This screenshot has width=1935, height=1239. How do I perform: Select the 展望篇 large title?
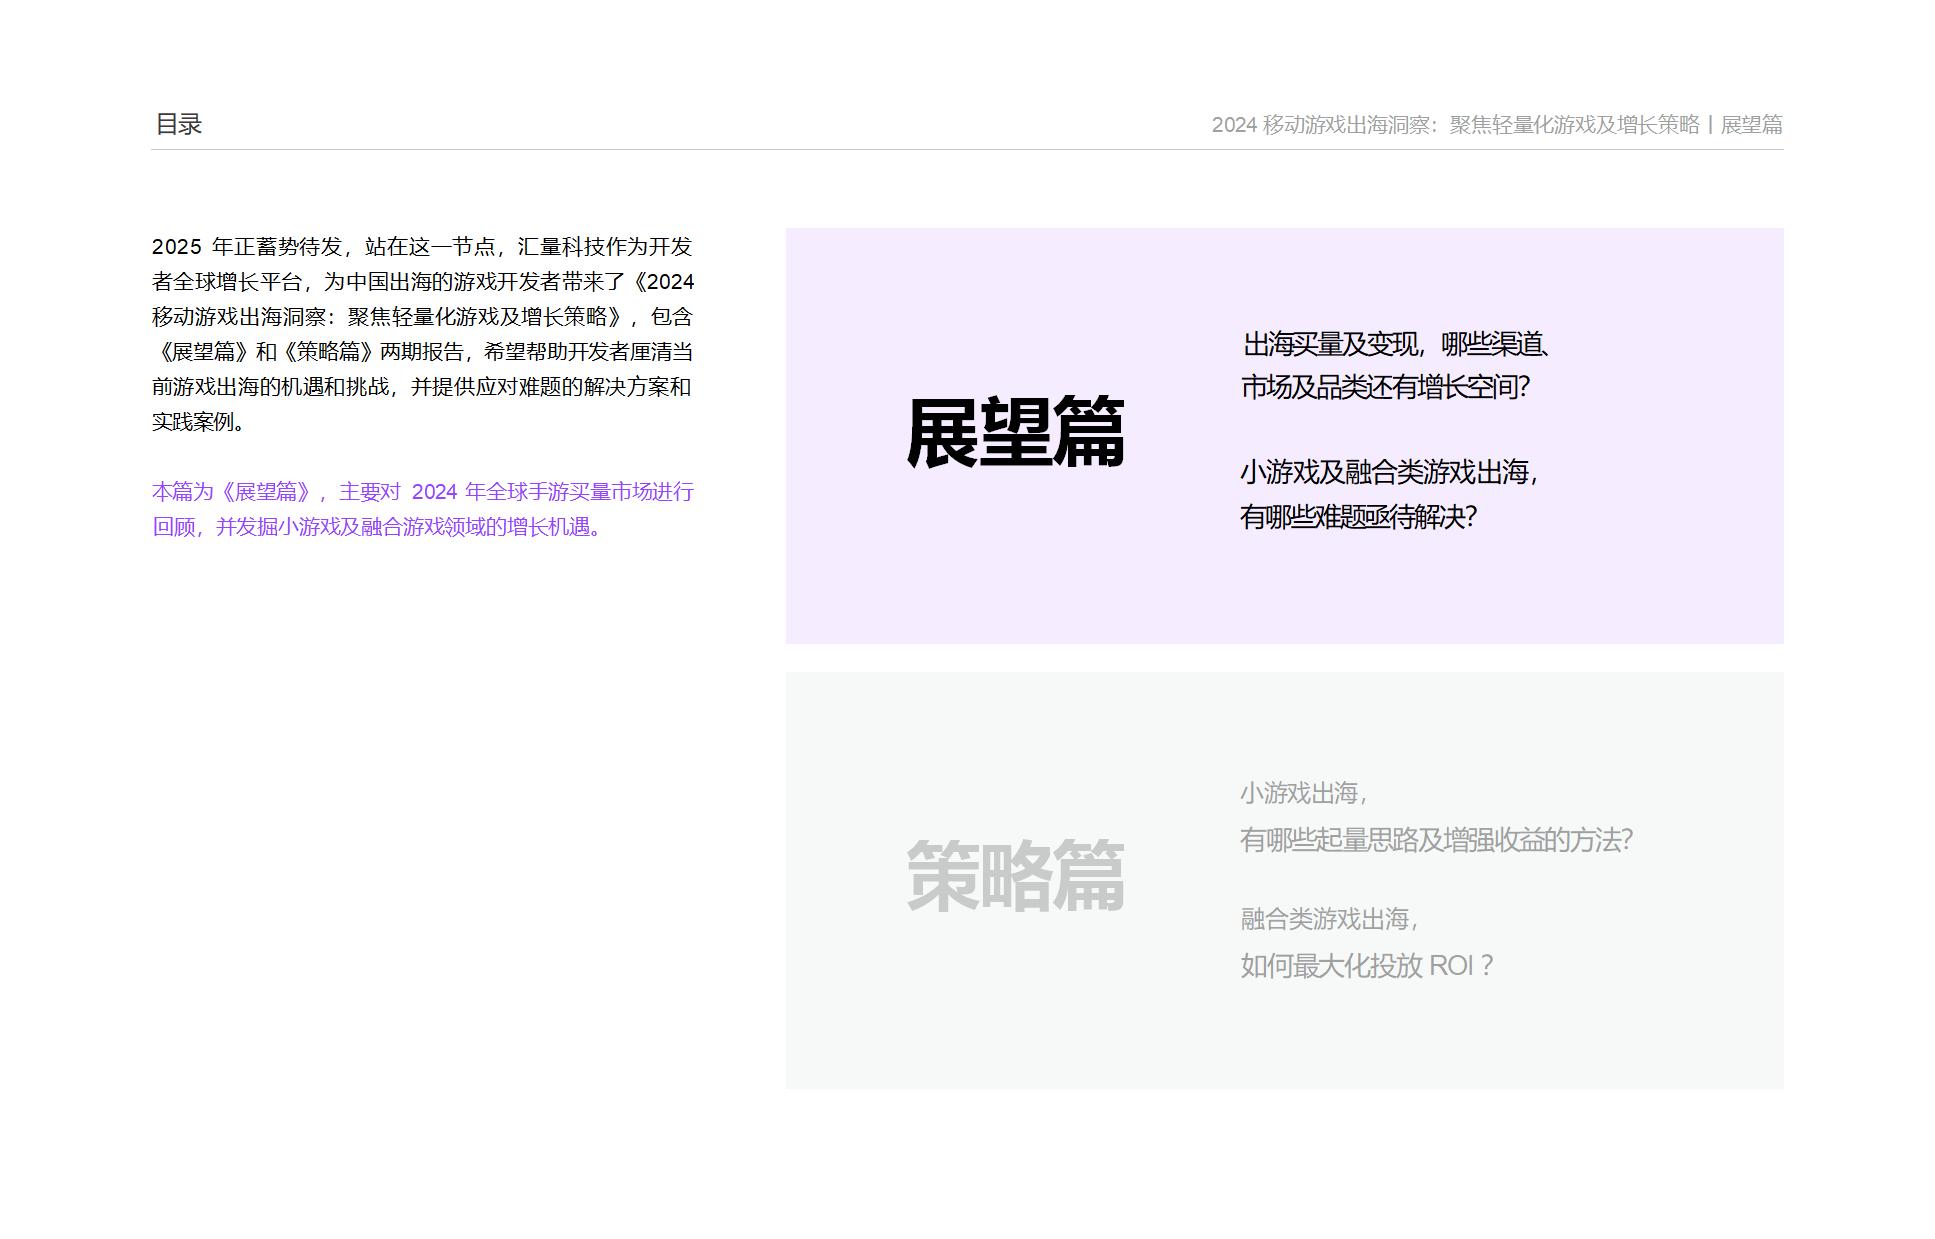click(1015, 433)
